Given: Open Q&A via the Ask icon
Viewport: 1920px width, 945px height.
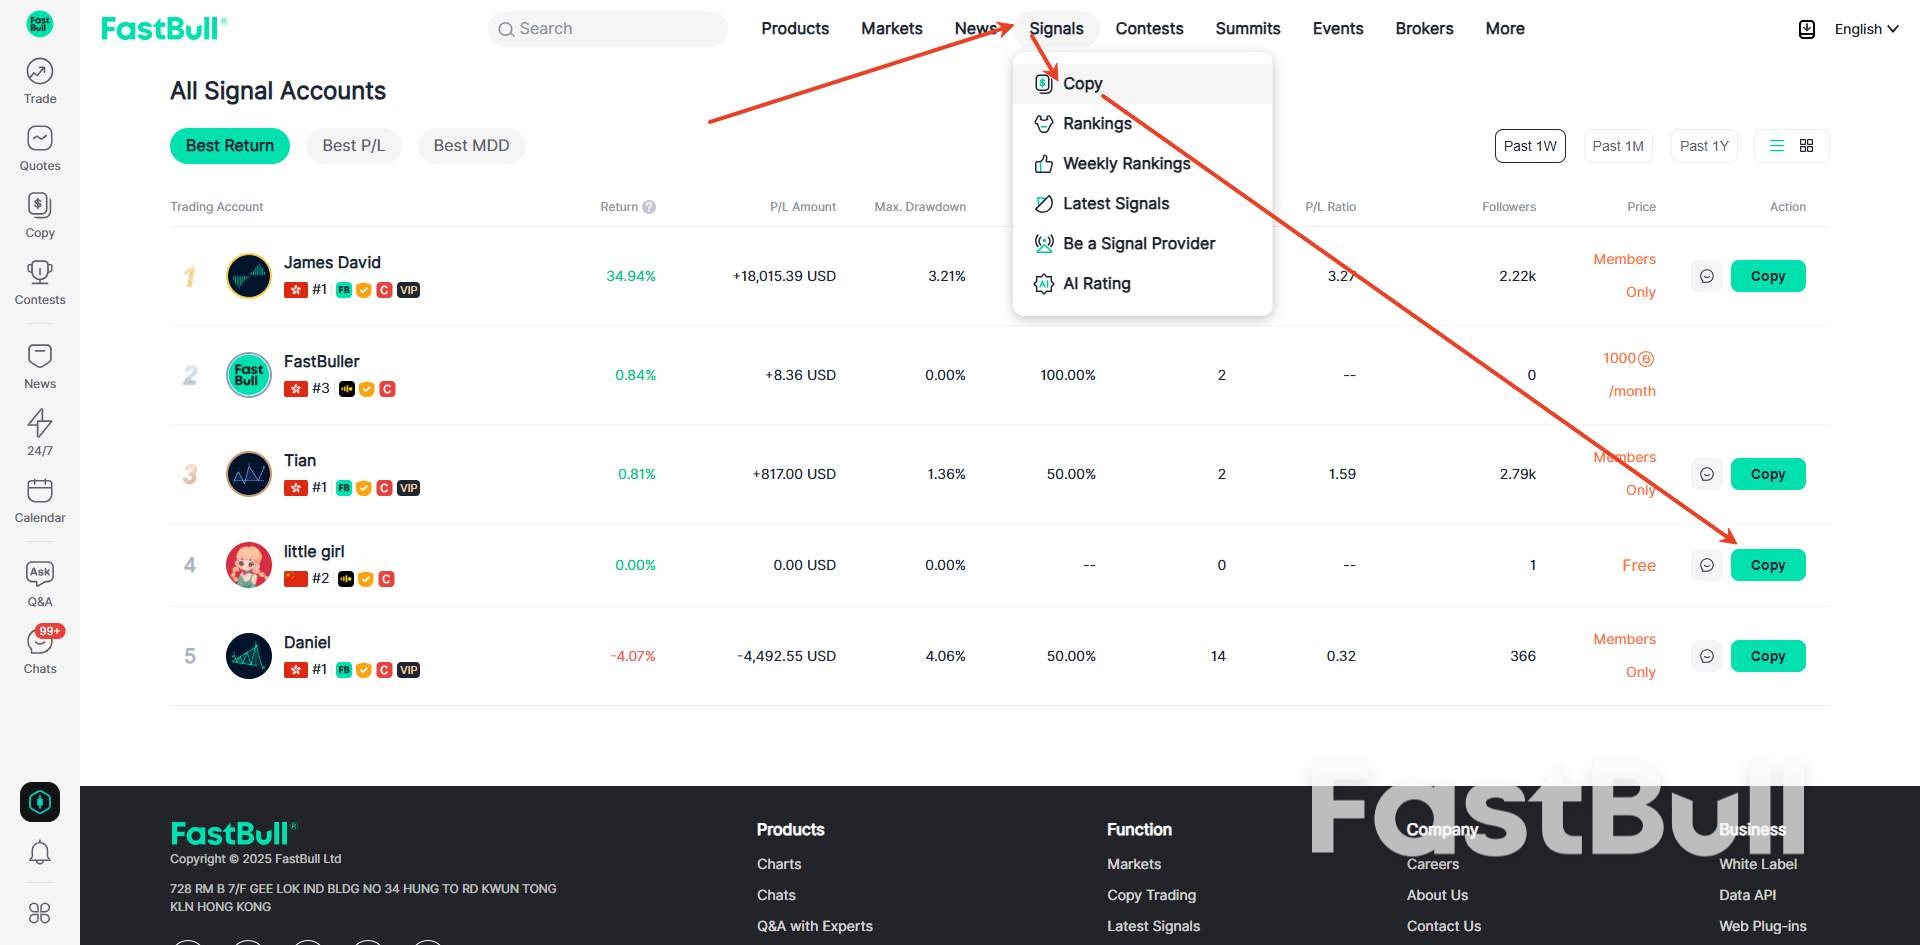Looking at the screenshot, I should pyautogui.click(x=40, y=581).
